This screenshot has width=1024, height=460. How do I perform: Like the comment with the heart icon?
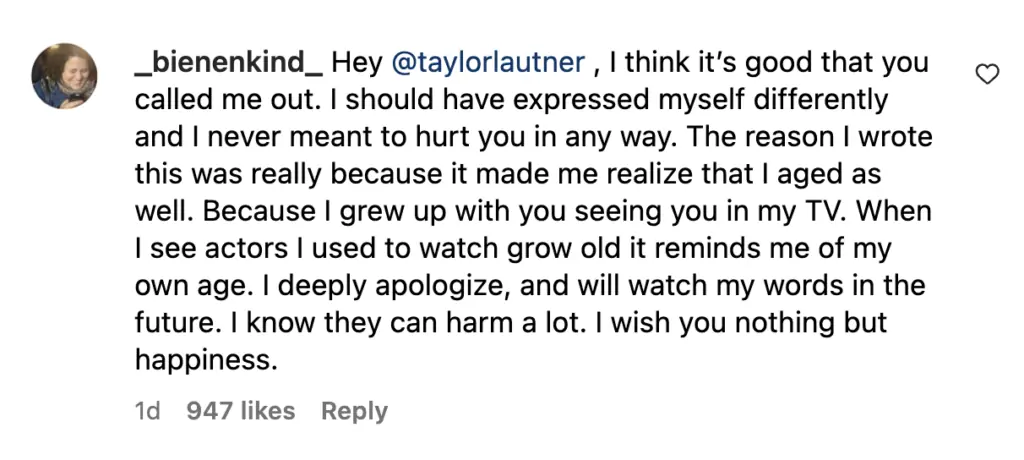pyautogui.click(x=987, y=73)
